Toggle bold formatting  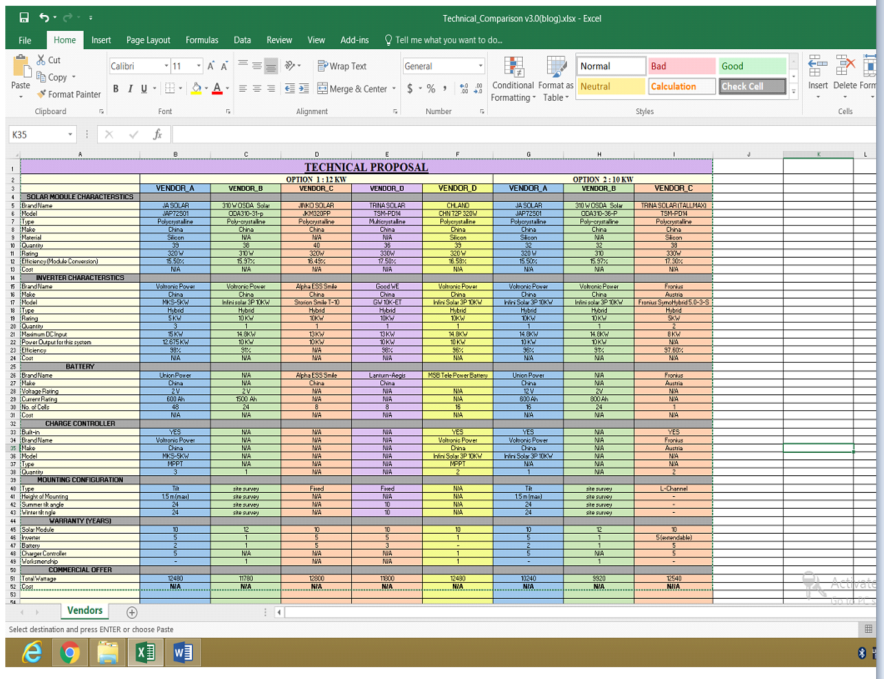(116, 89)
